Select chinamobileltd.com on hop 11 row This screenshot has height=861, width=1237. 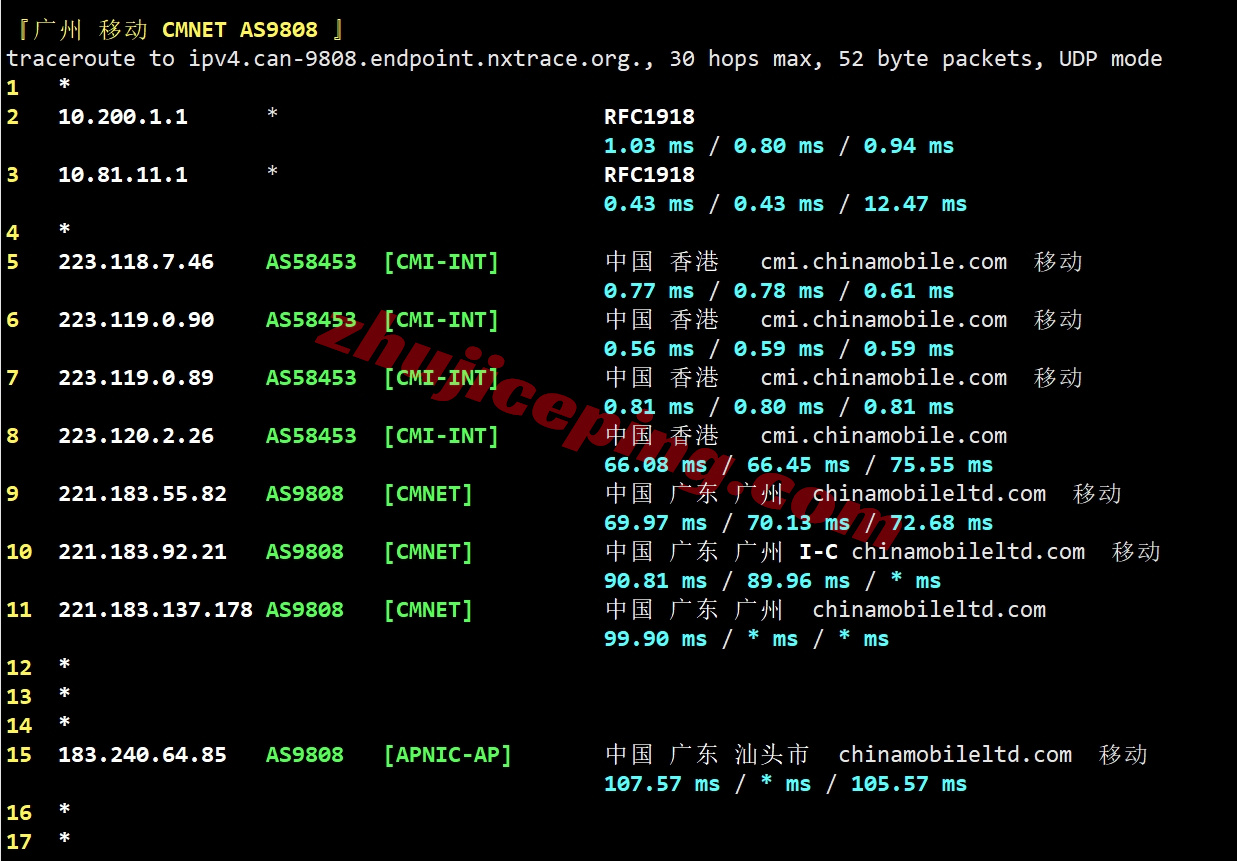929,610
